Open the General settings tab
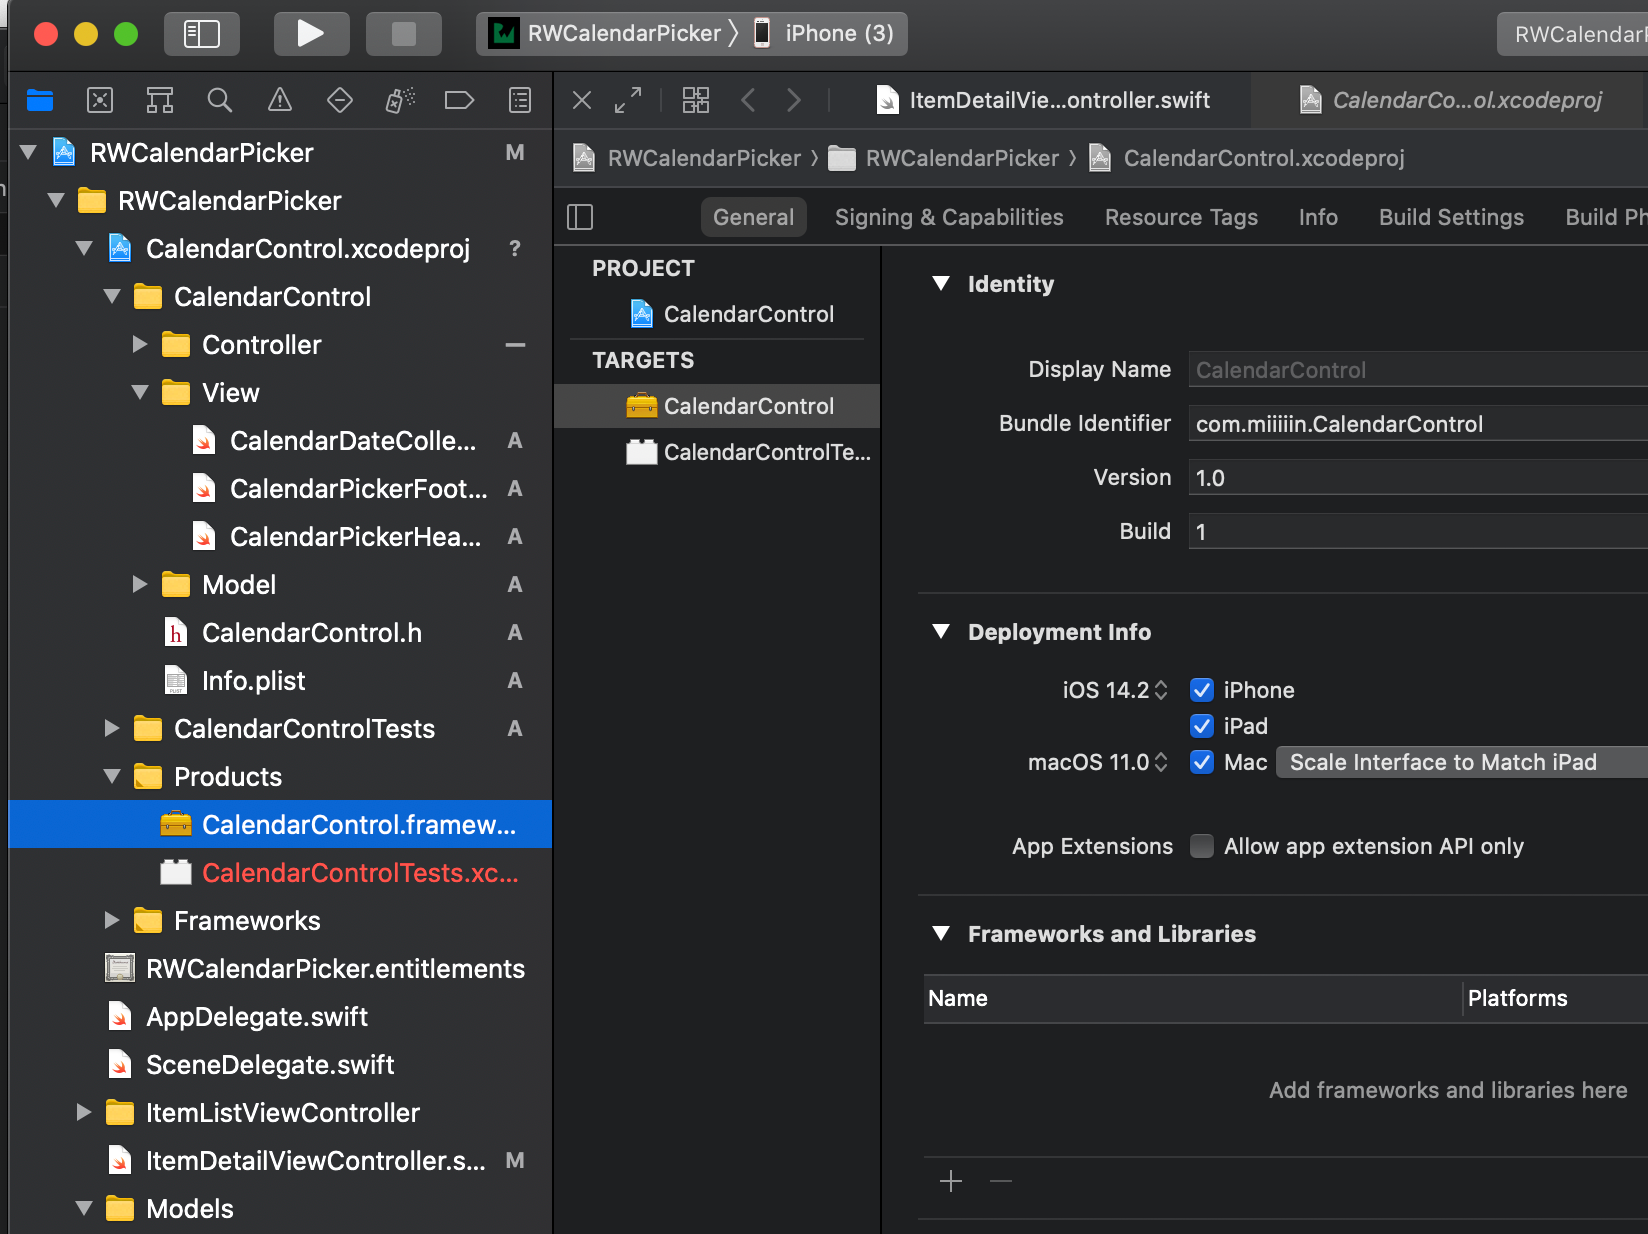The width and height of the screenshot is (1648, 1234). point(754,217)
